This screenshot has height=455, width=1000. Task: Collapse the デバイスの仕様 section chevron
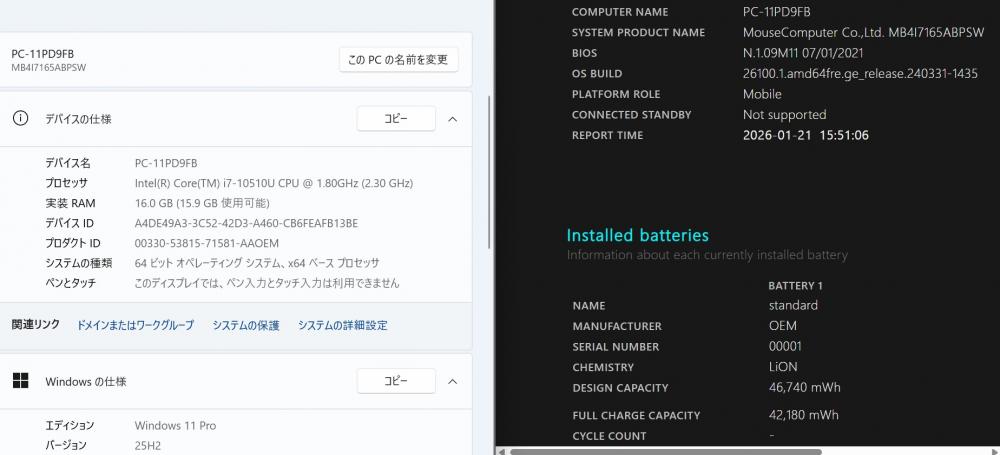[x=452, y=118]
